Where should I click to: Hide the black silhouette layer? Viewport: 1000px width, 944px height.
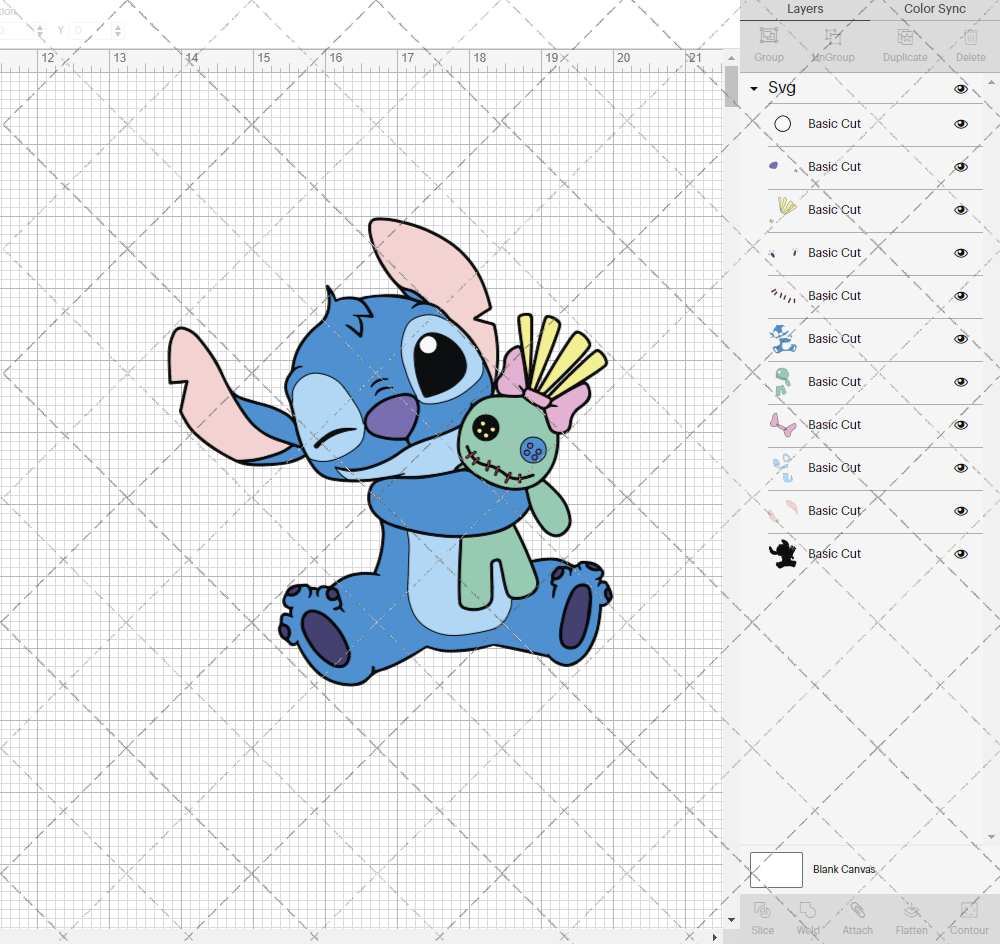click(960, 554)
